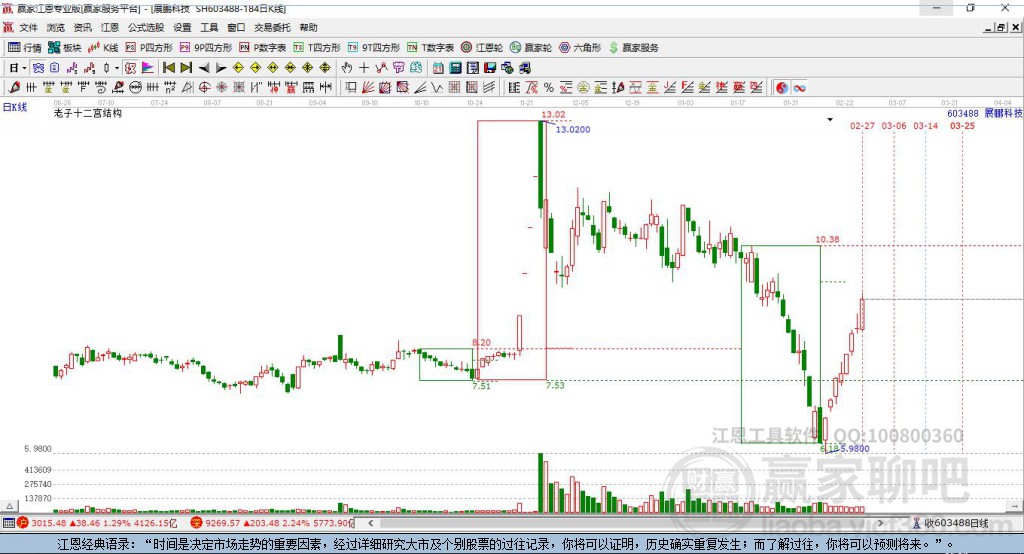Select the Gann fan lines tool
The image size is (1024, 554).
coord(368,88)
